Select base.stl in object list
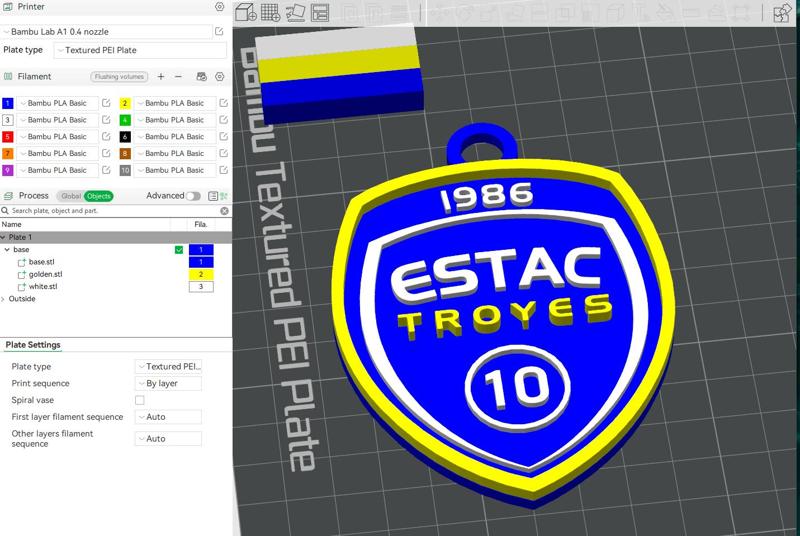This screenshot has width=800, height=536. [41, 262]
